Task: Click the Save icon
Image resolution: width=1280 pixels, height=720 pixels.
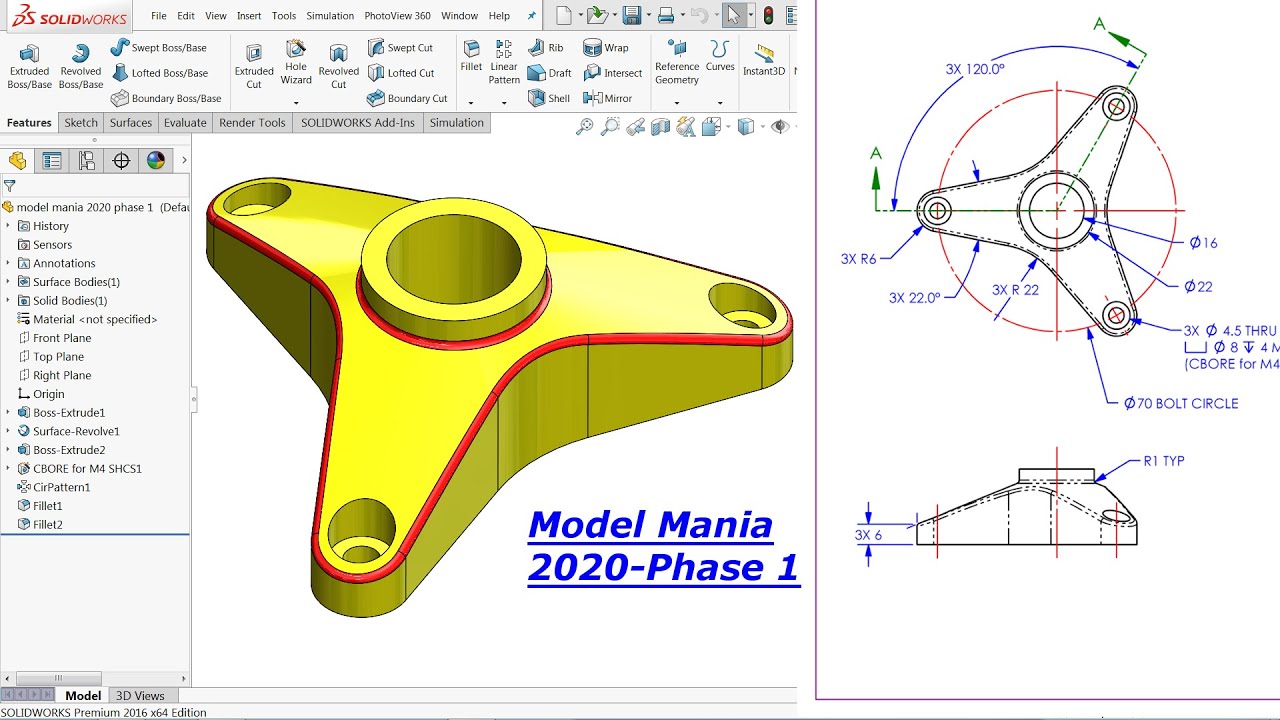Action: [x=631, y=15]
